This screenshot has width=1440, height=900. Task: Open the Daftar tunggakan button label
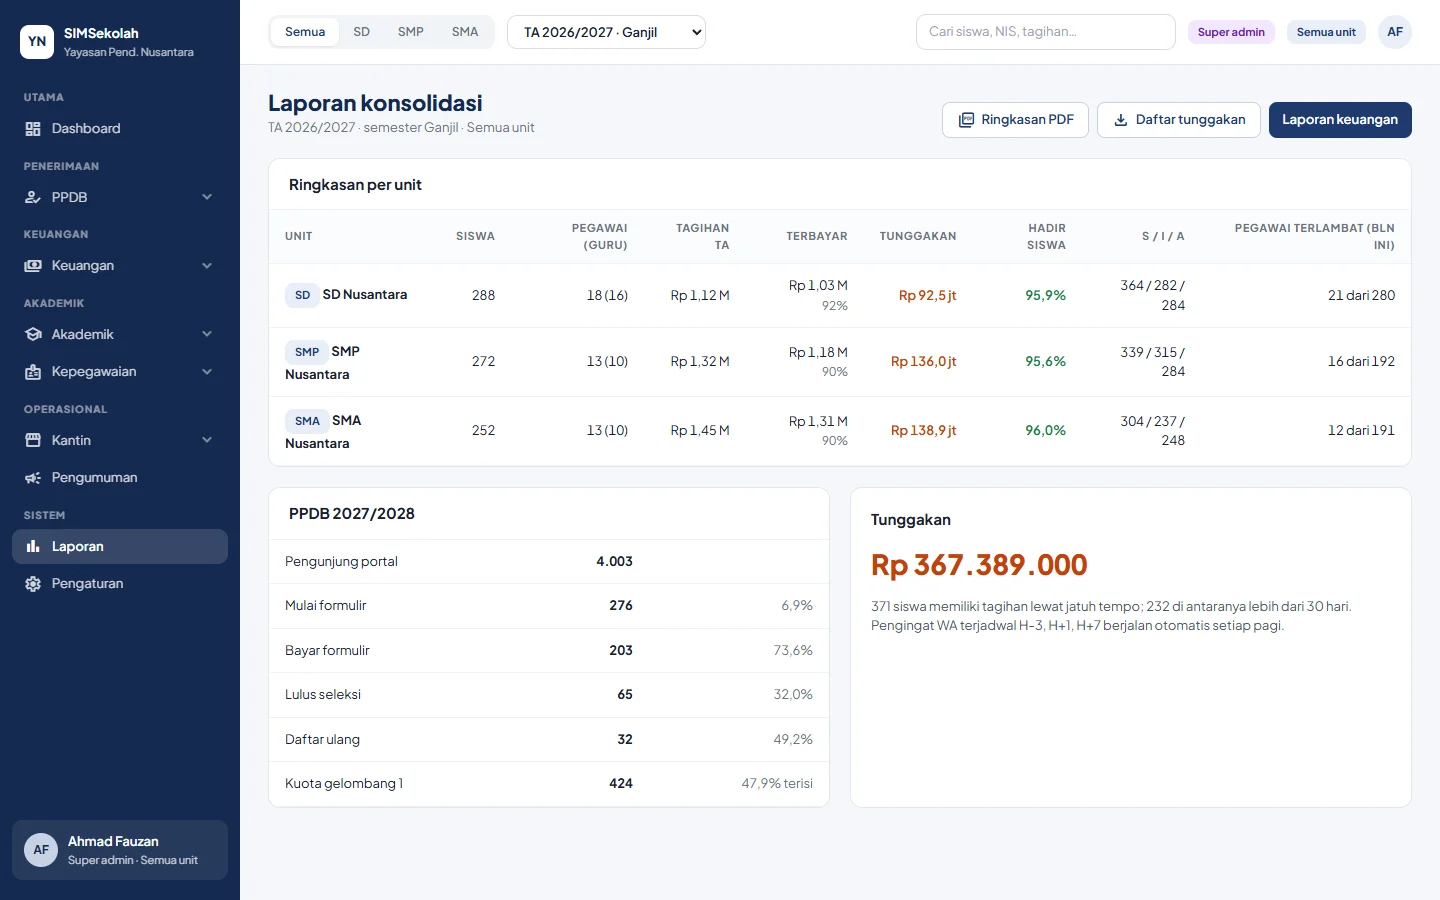coord(1190,120)
